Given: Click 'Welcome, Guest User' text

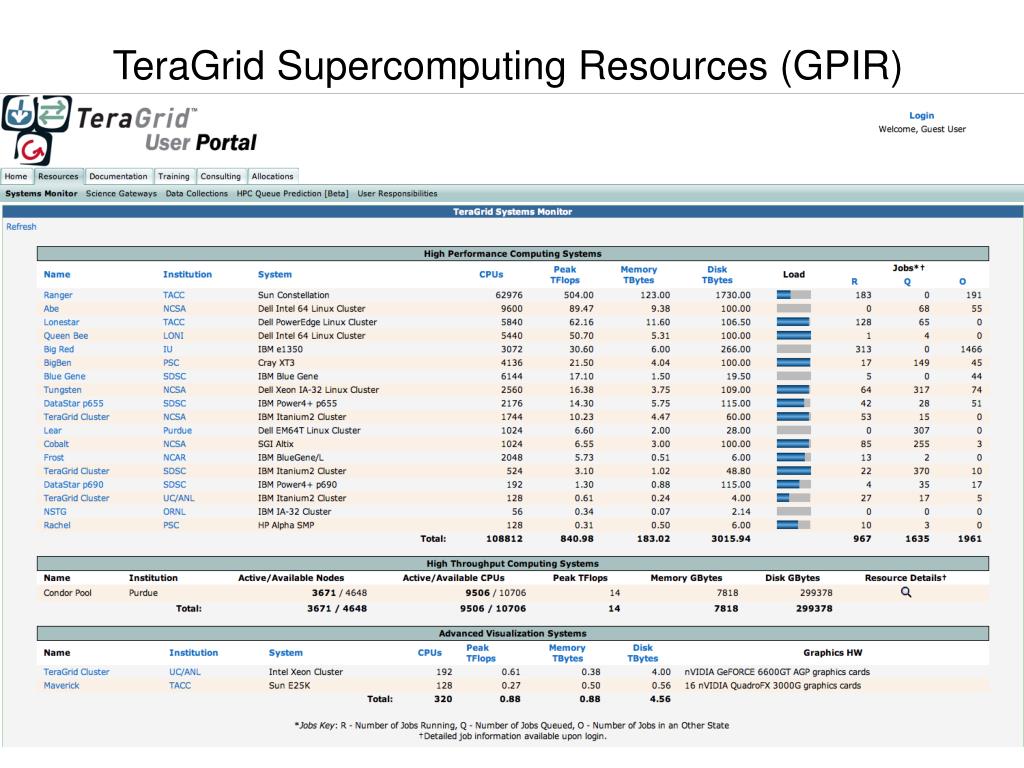Looking at the screenshot, I should tap(921, 129).
